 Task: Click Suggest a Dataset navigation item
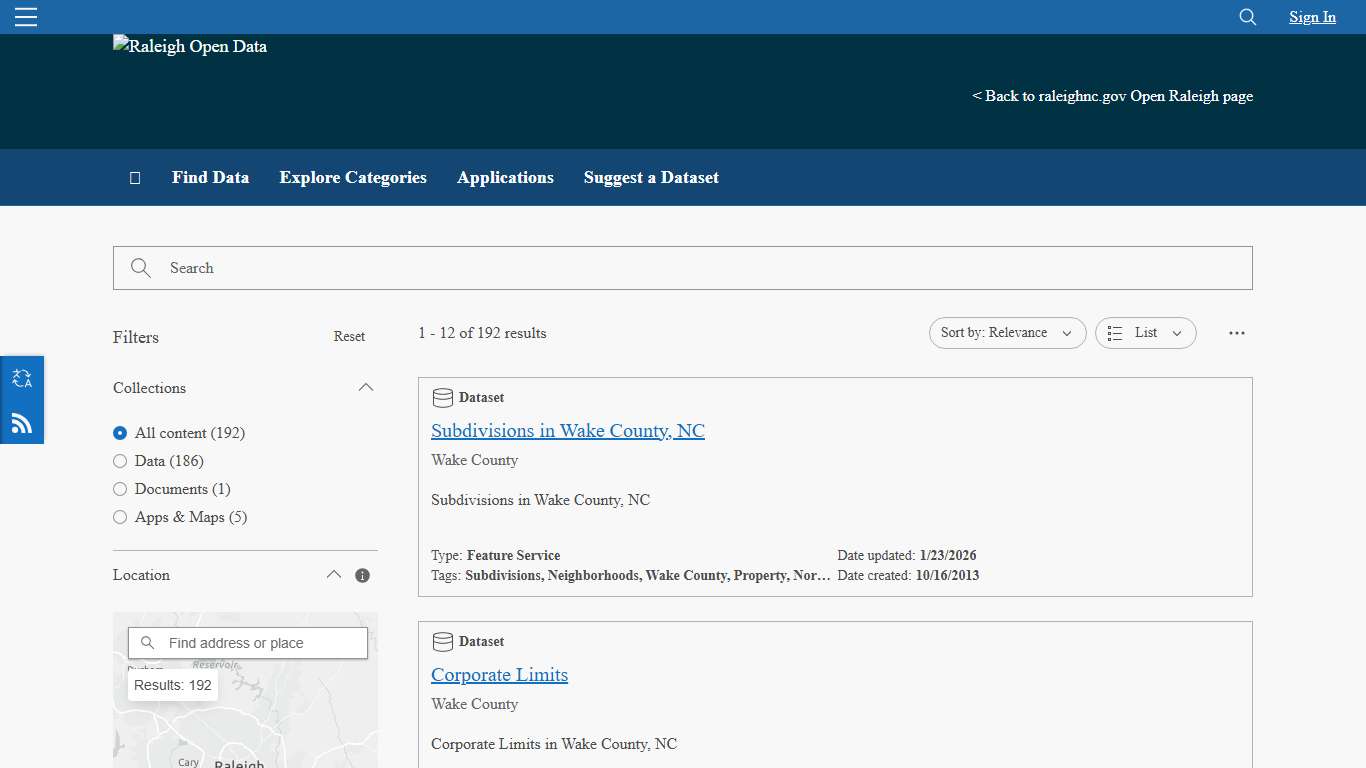click(x=651, y=177)
